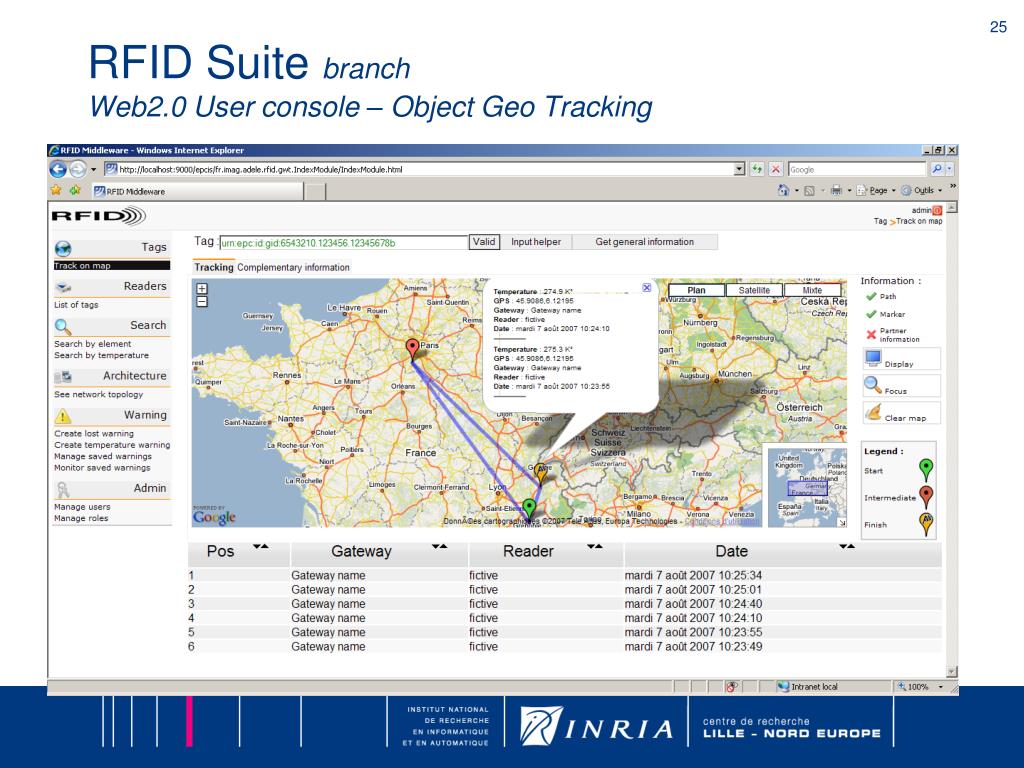Open the search provider dropdown arrow

point(950,169)
